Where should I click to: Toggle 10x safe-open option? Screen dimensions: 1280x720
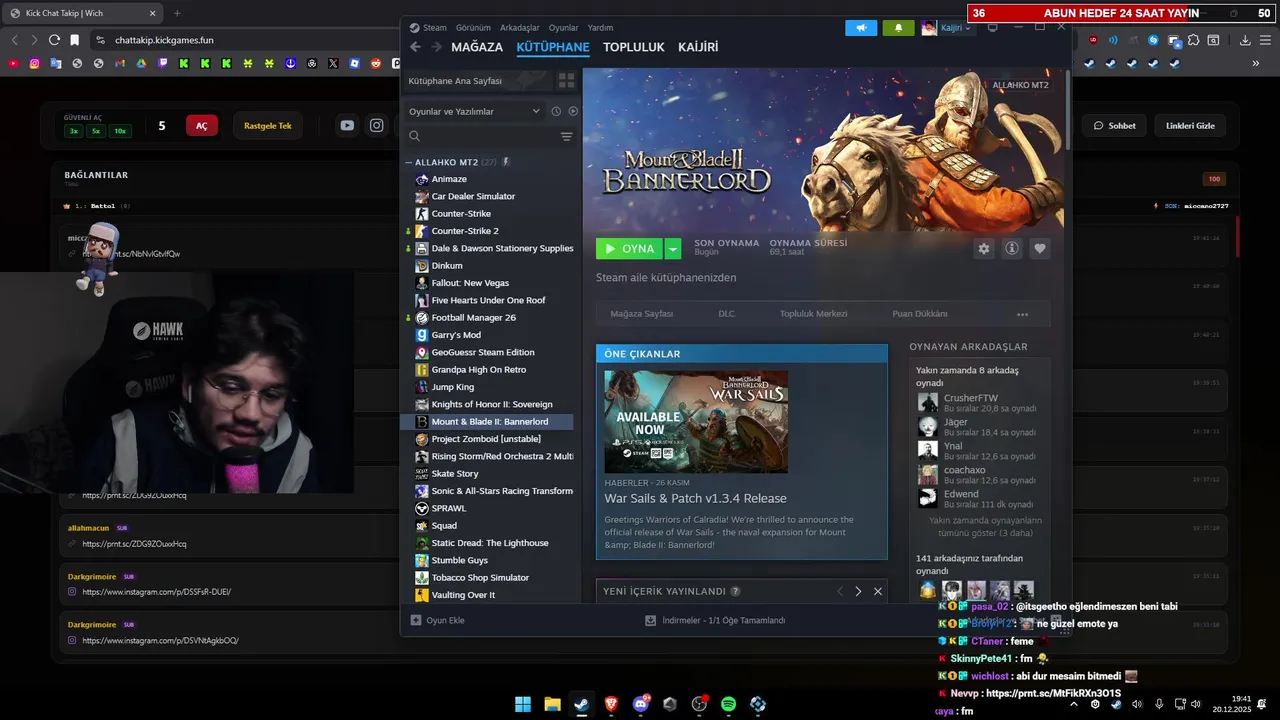[x=120, y=131]
